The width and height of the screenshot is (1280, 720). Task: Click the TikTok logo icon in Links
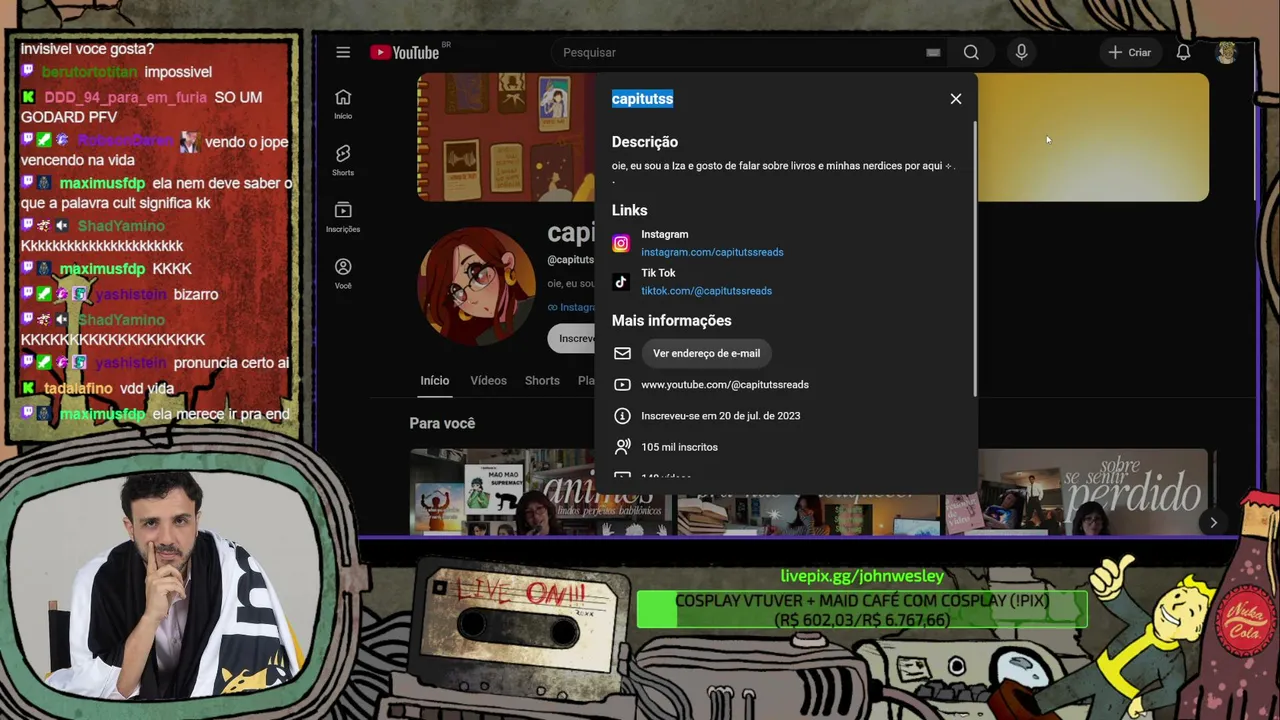[621, 282]
